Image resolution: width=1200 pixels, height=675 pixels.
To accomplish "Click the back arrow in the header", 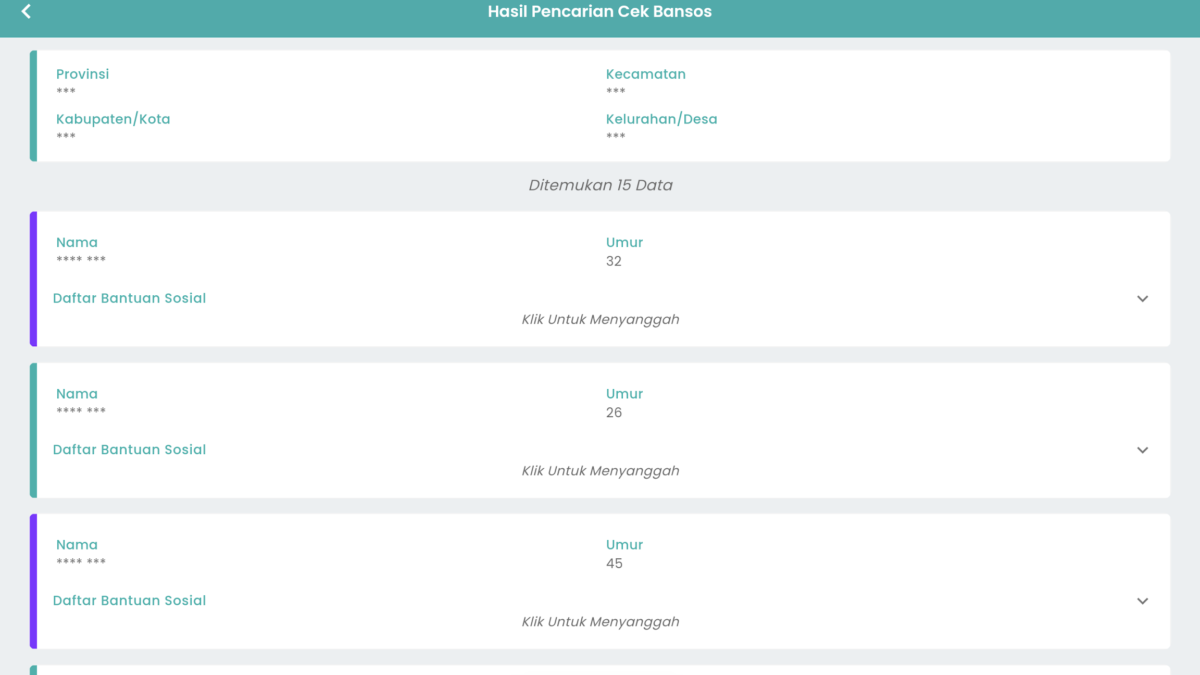I will click(26, 12).
